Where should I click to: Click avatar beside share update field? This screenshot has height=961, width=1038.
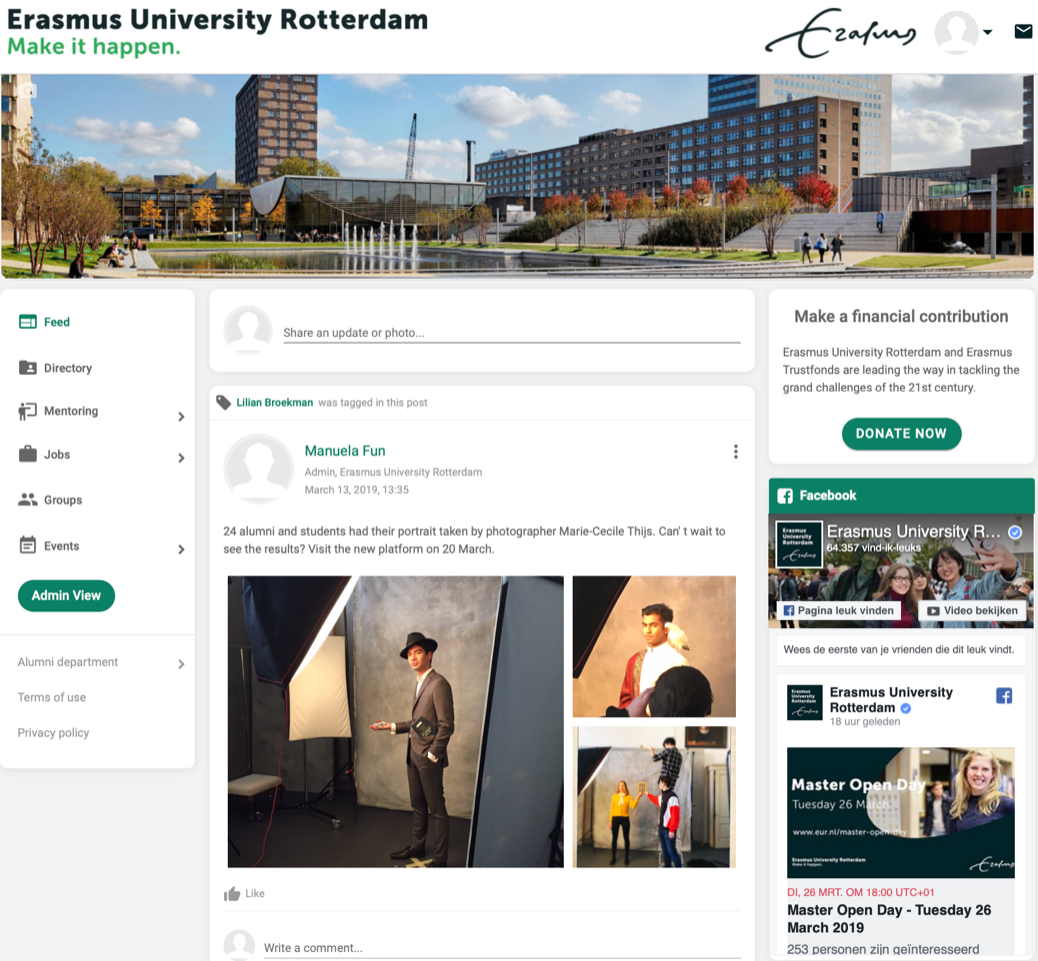point(248,330)
